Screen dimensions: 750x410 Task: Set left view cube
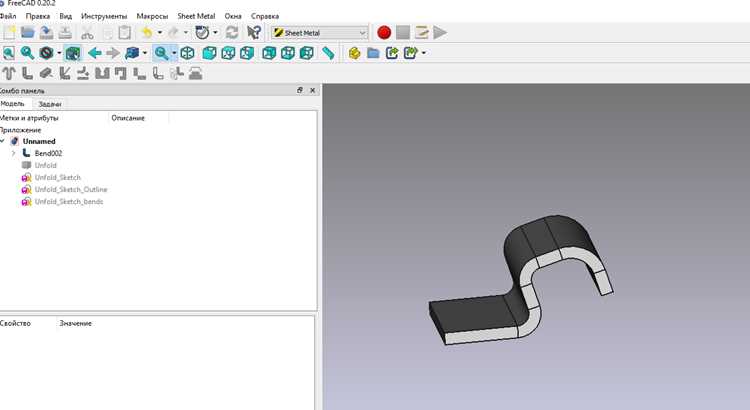(x=307, y=53)
